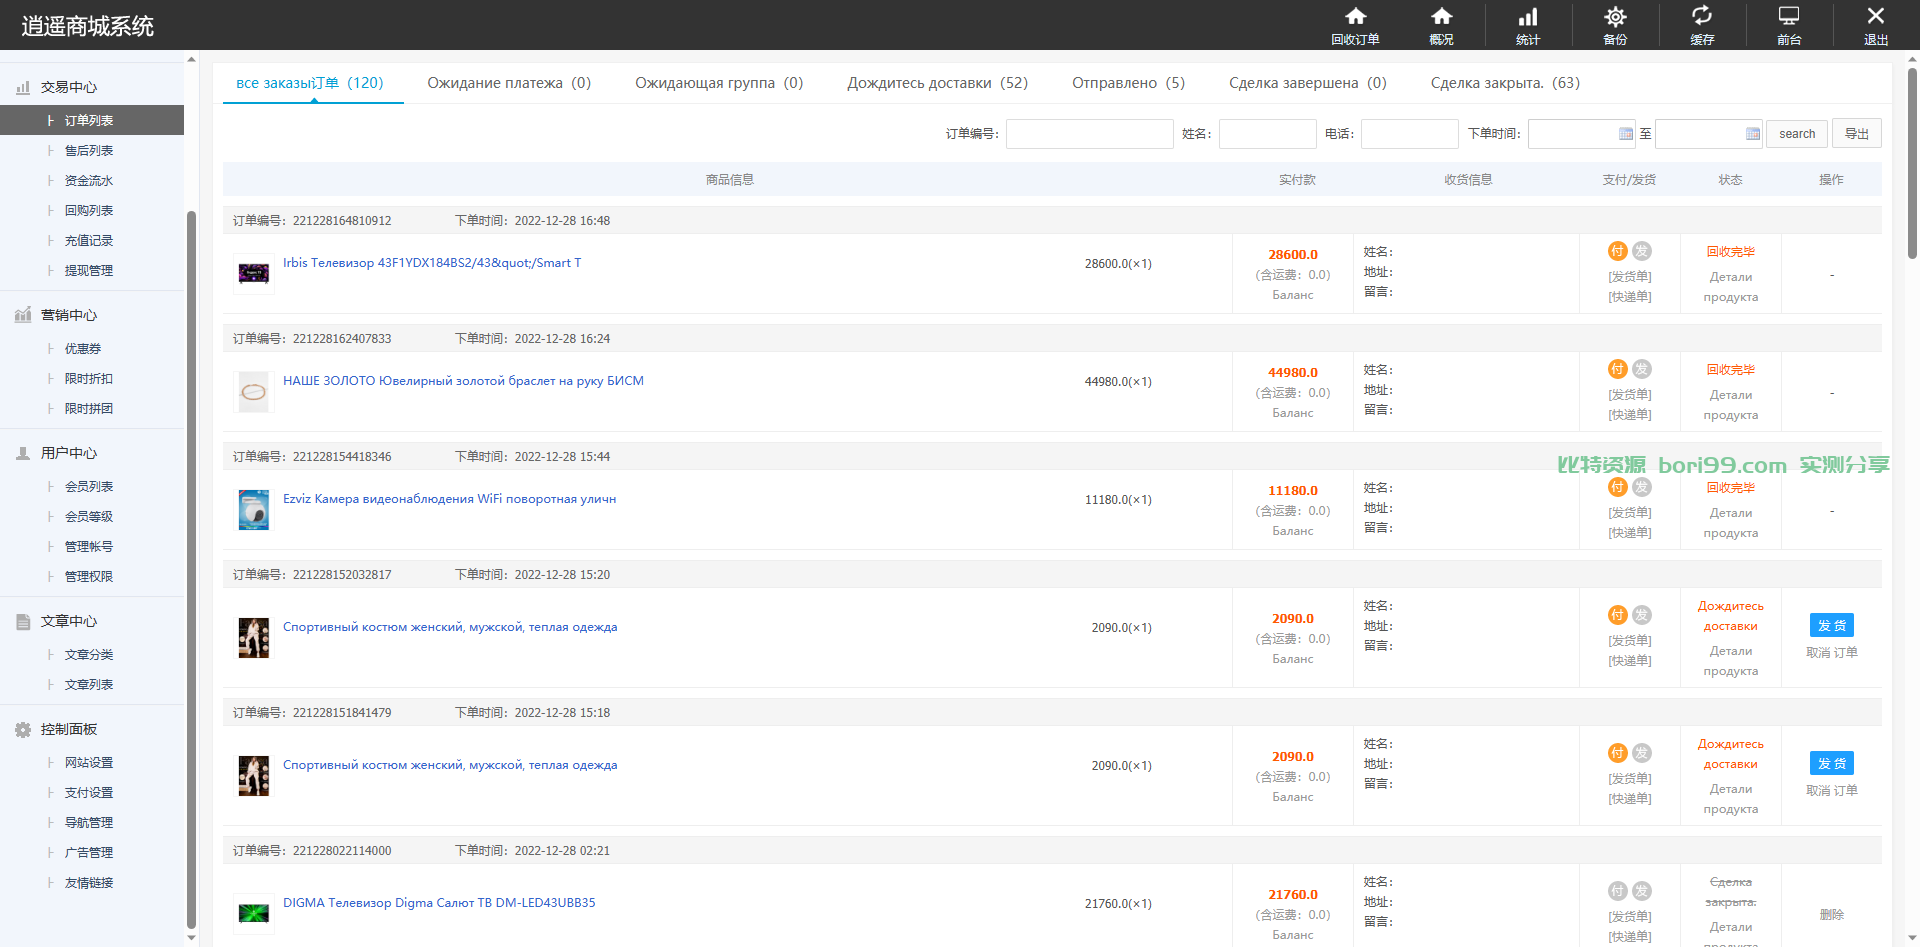Focus the 电话 input field
1920x947 pixels.
click(x=1410, y=134)
